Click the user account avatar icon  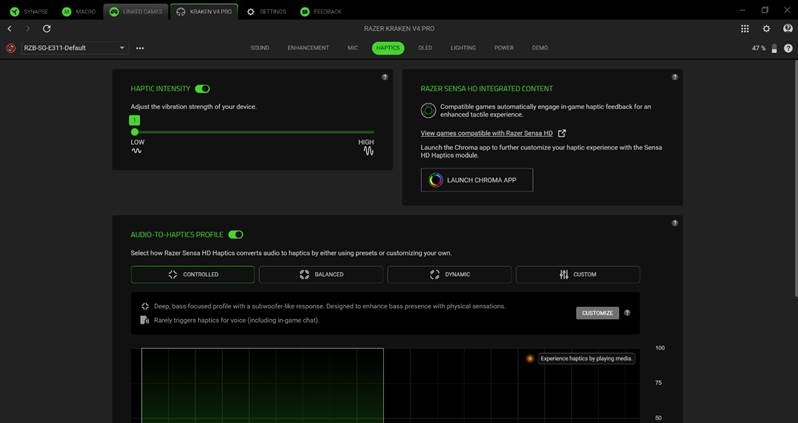[x=788, y=29]
